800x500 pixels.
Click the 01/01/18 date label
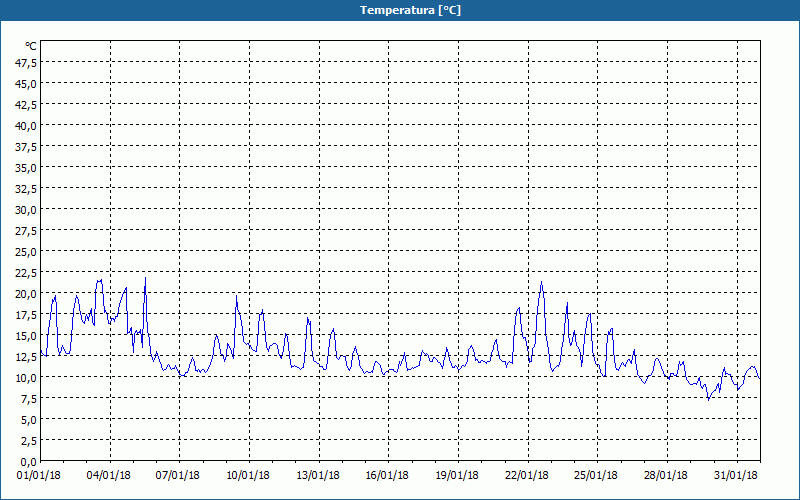tap(39, 476)
